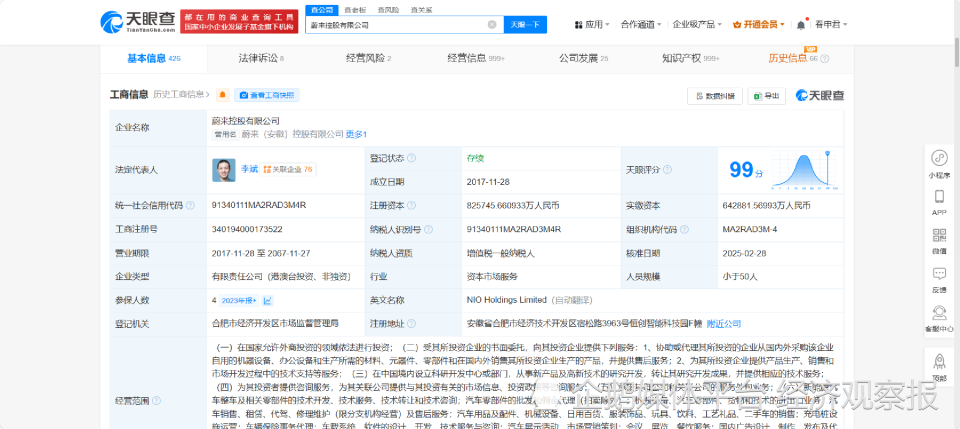Open the APP sidebar icon
The image size is (960, 429).
coord(939,203)
